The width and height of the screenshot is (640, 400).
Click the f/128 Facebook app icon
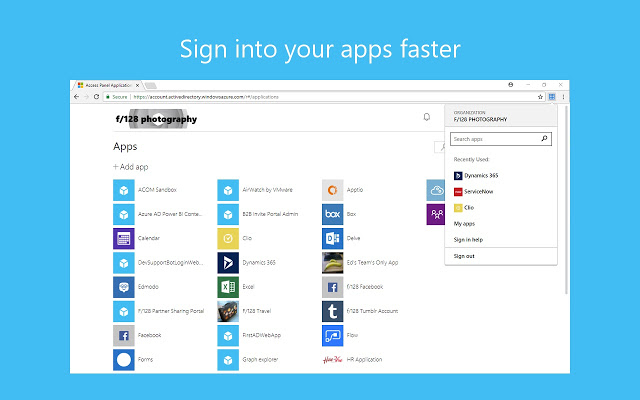tap(333, 287)
